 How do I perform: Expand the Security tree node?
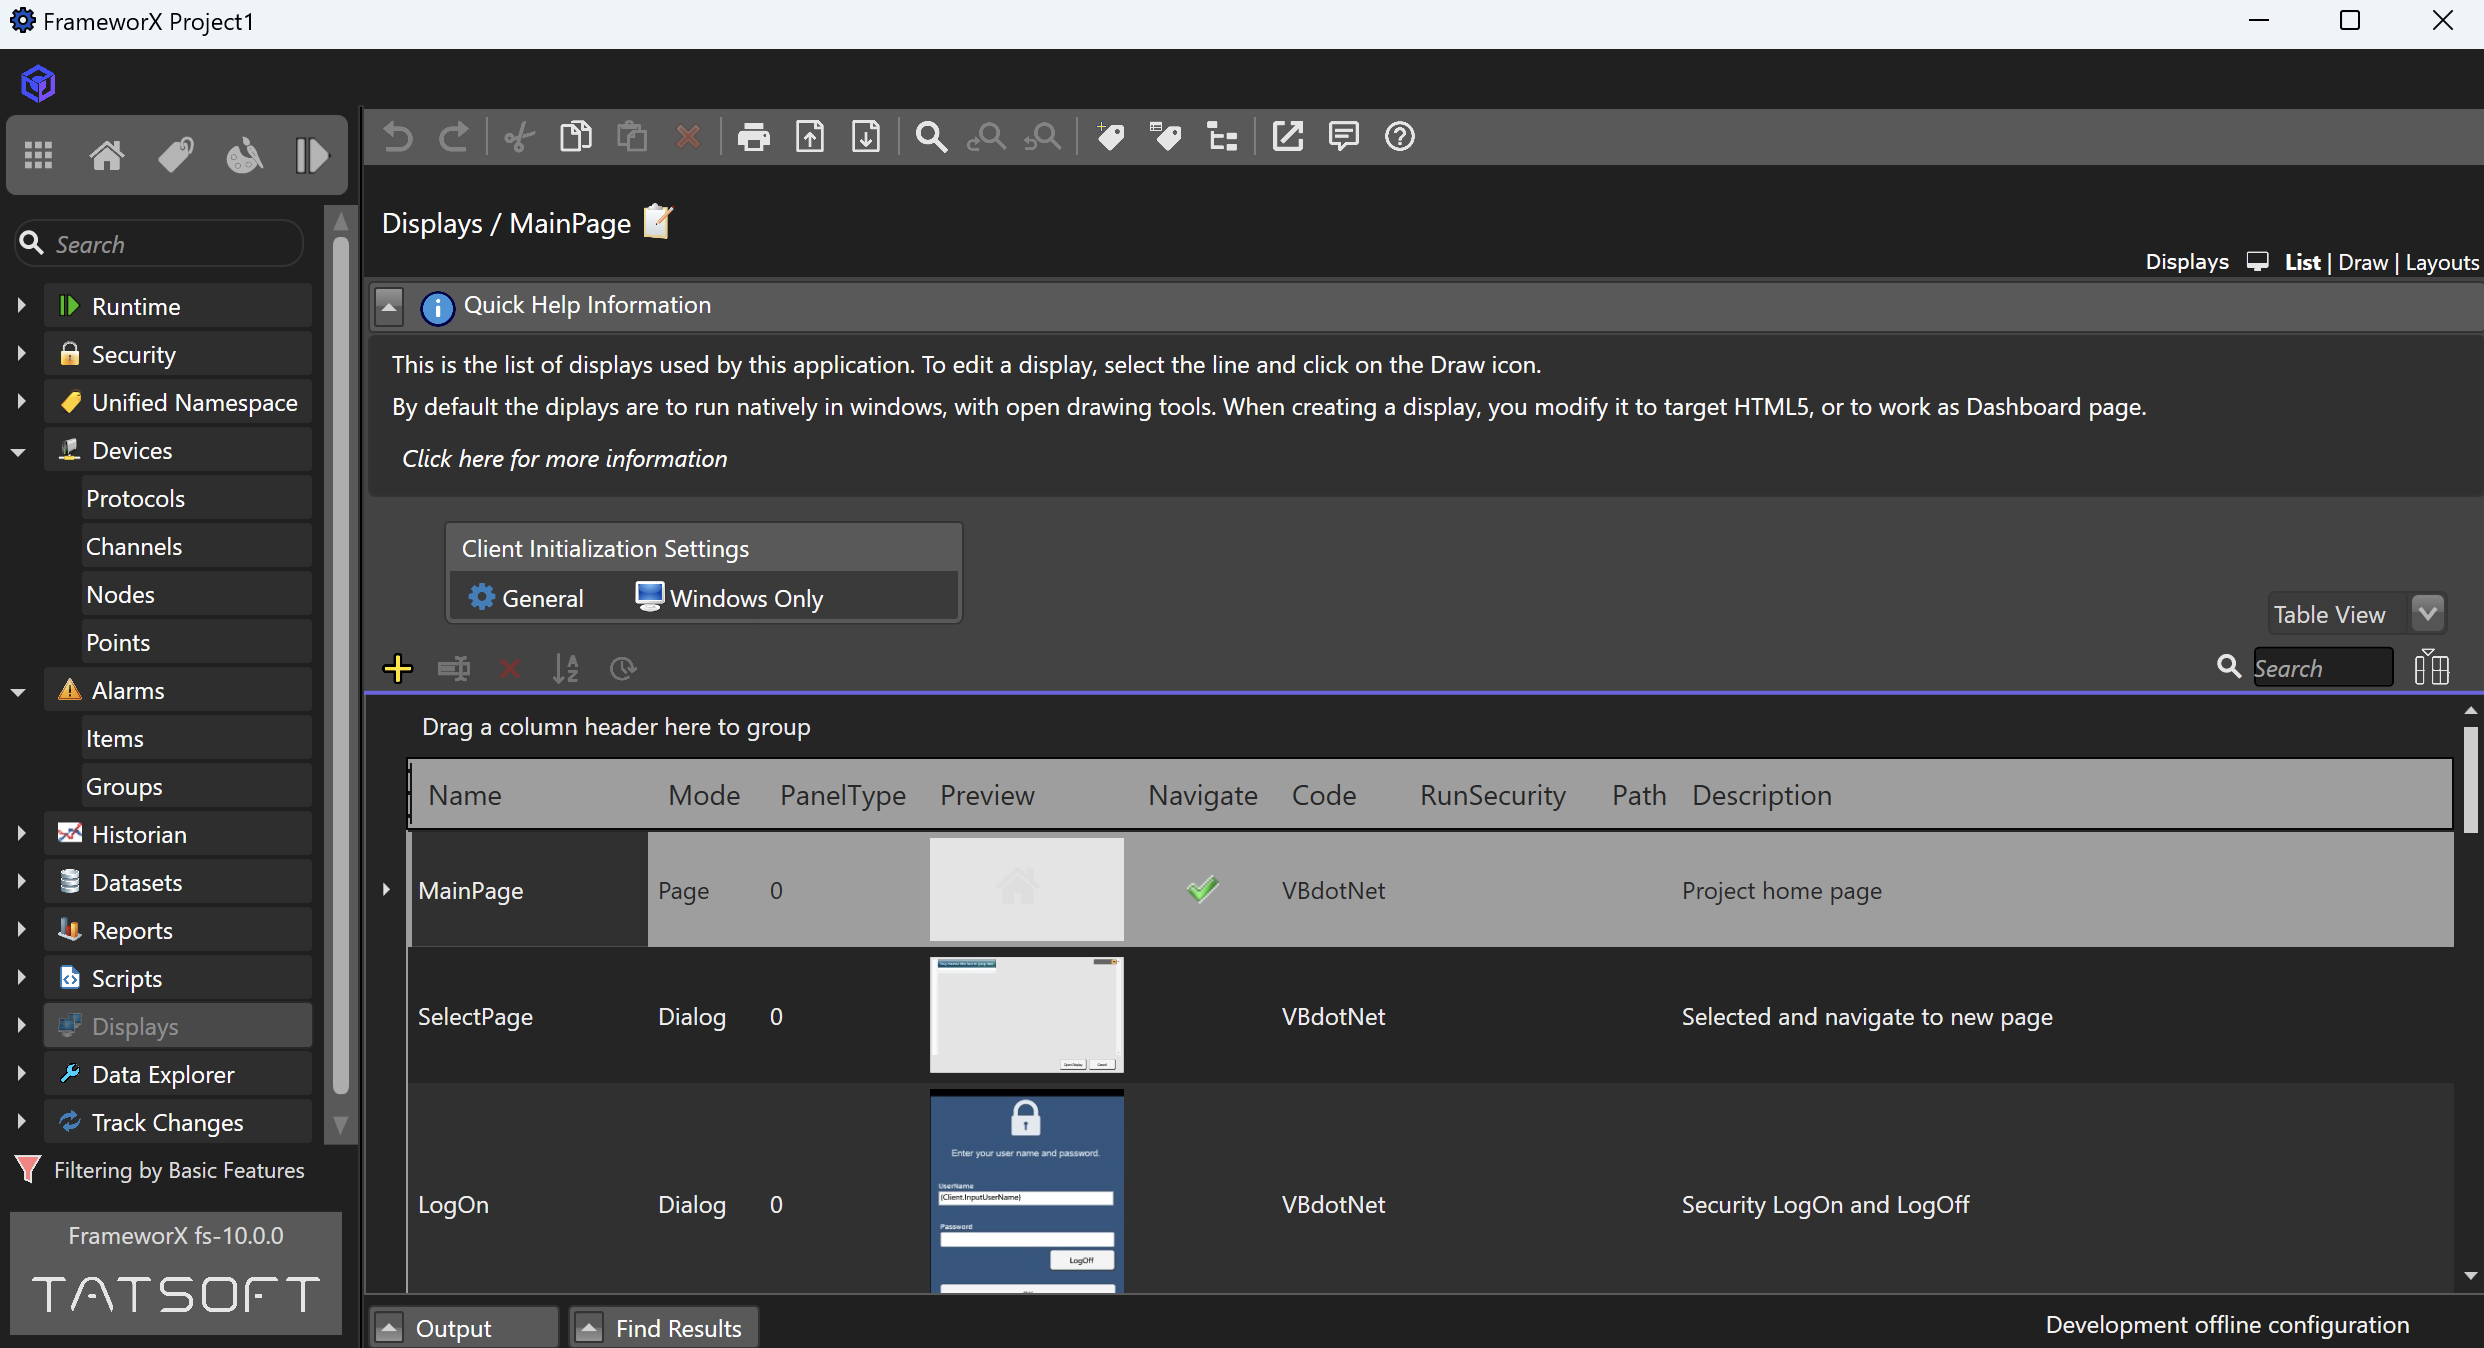click(x=21, y=353)
